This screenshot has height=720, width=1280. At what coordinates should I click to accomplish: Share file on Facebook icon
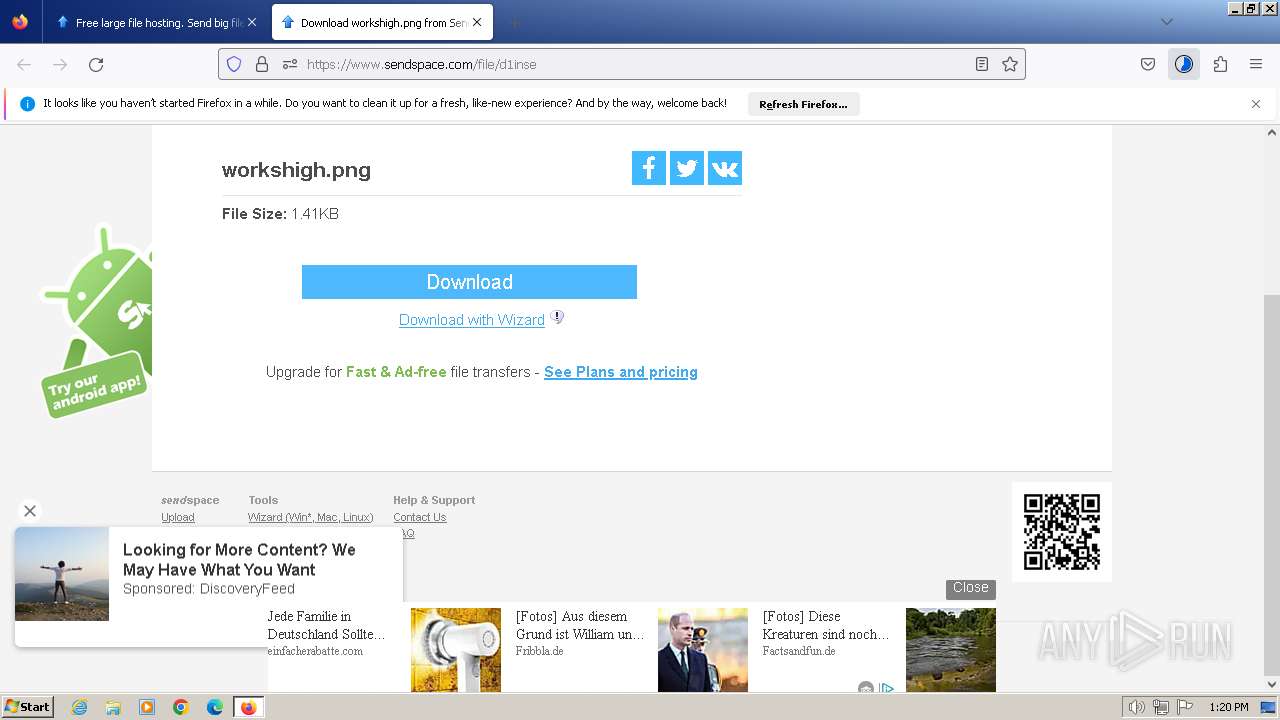point(649,168)
